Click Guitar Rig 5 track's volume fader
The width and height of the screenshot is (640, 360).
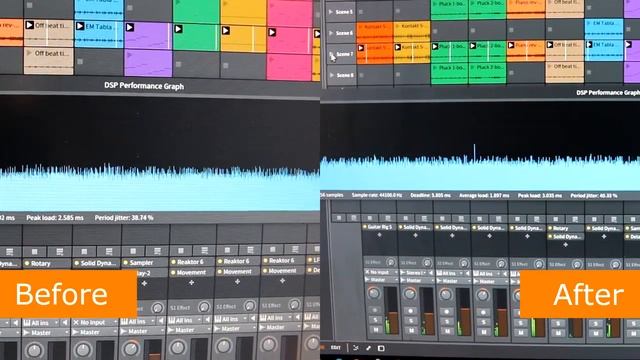pyautogui.click(x=392, y=310)
